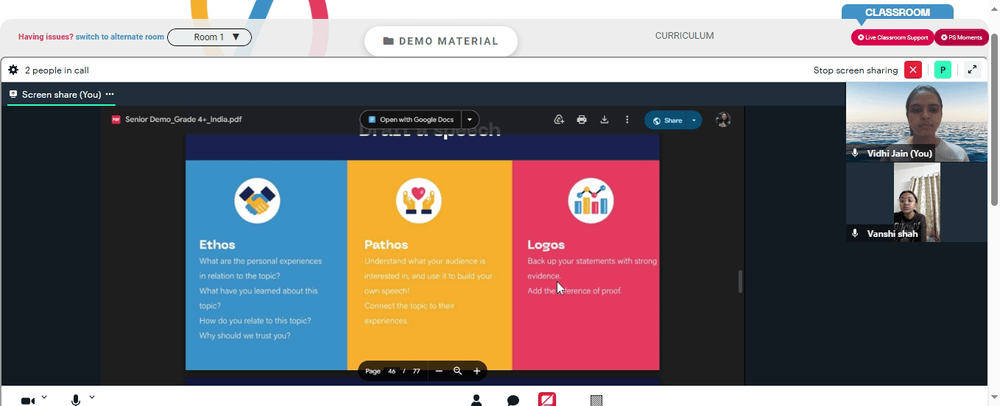Click Vanshi shah microphone status icon
Screen dimensions: 1000x406
pos(855,234)
